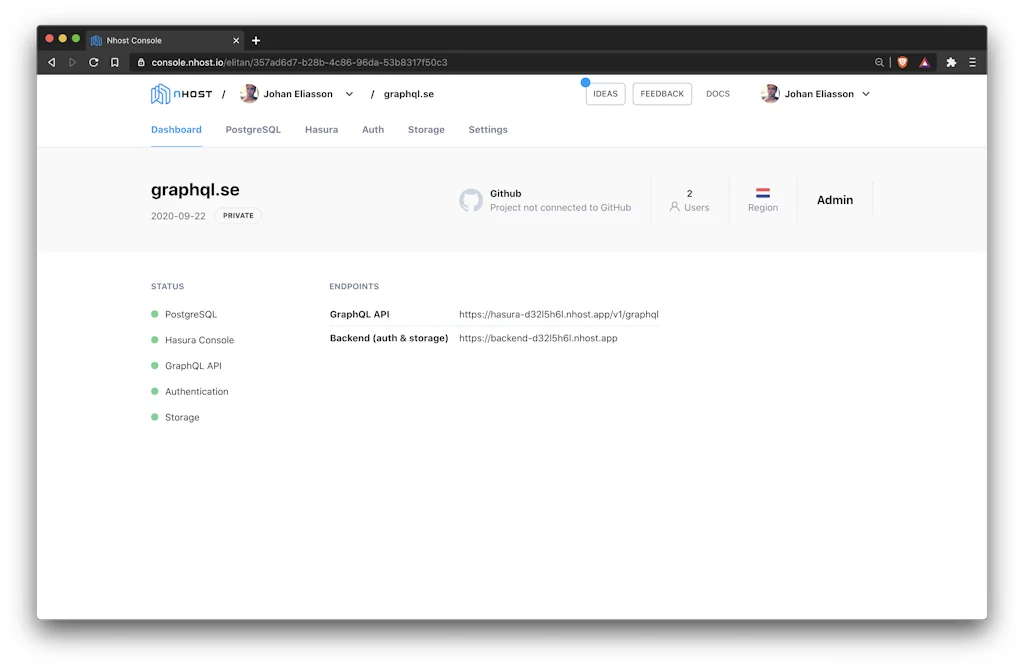Switch to the Hasura tab

tap(321, 129)
